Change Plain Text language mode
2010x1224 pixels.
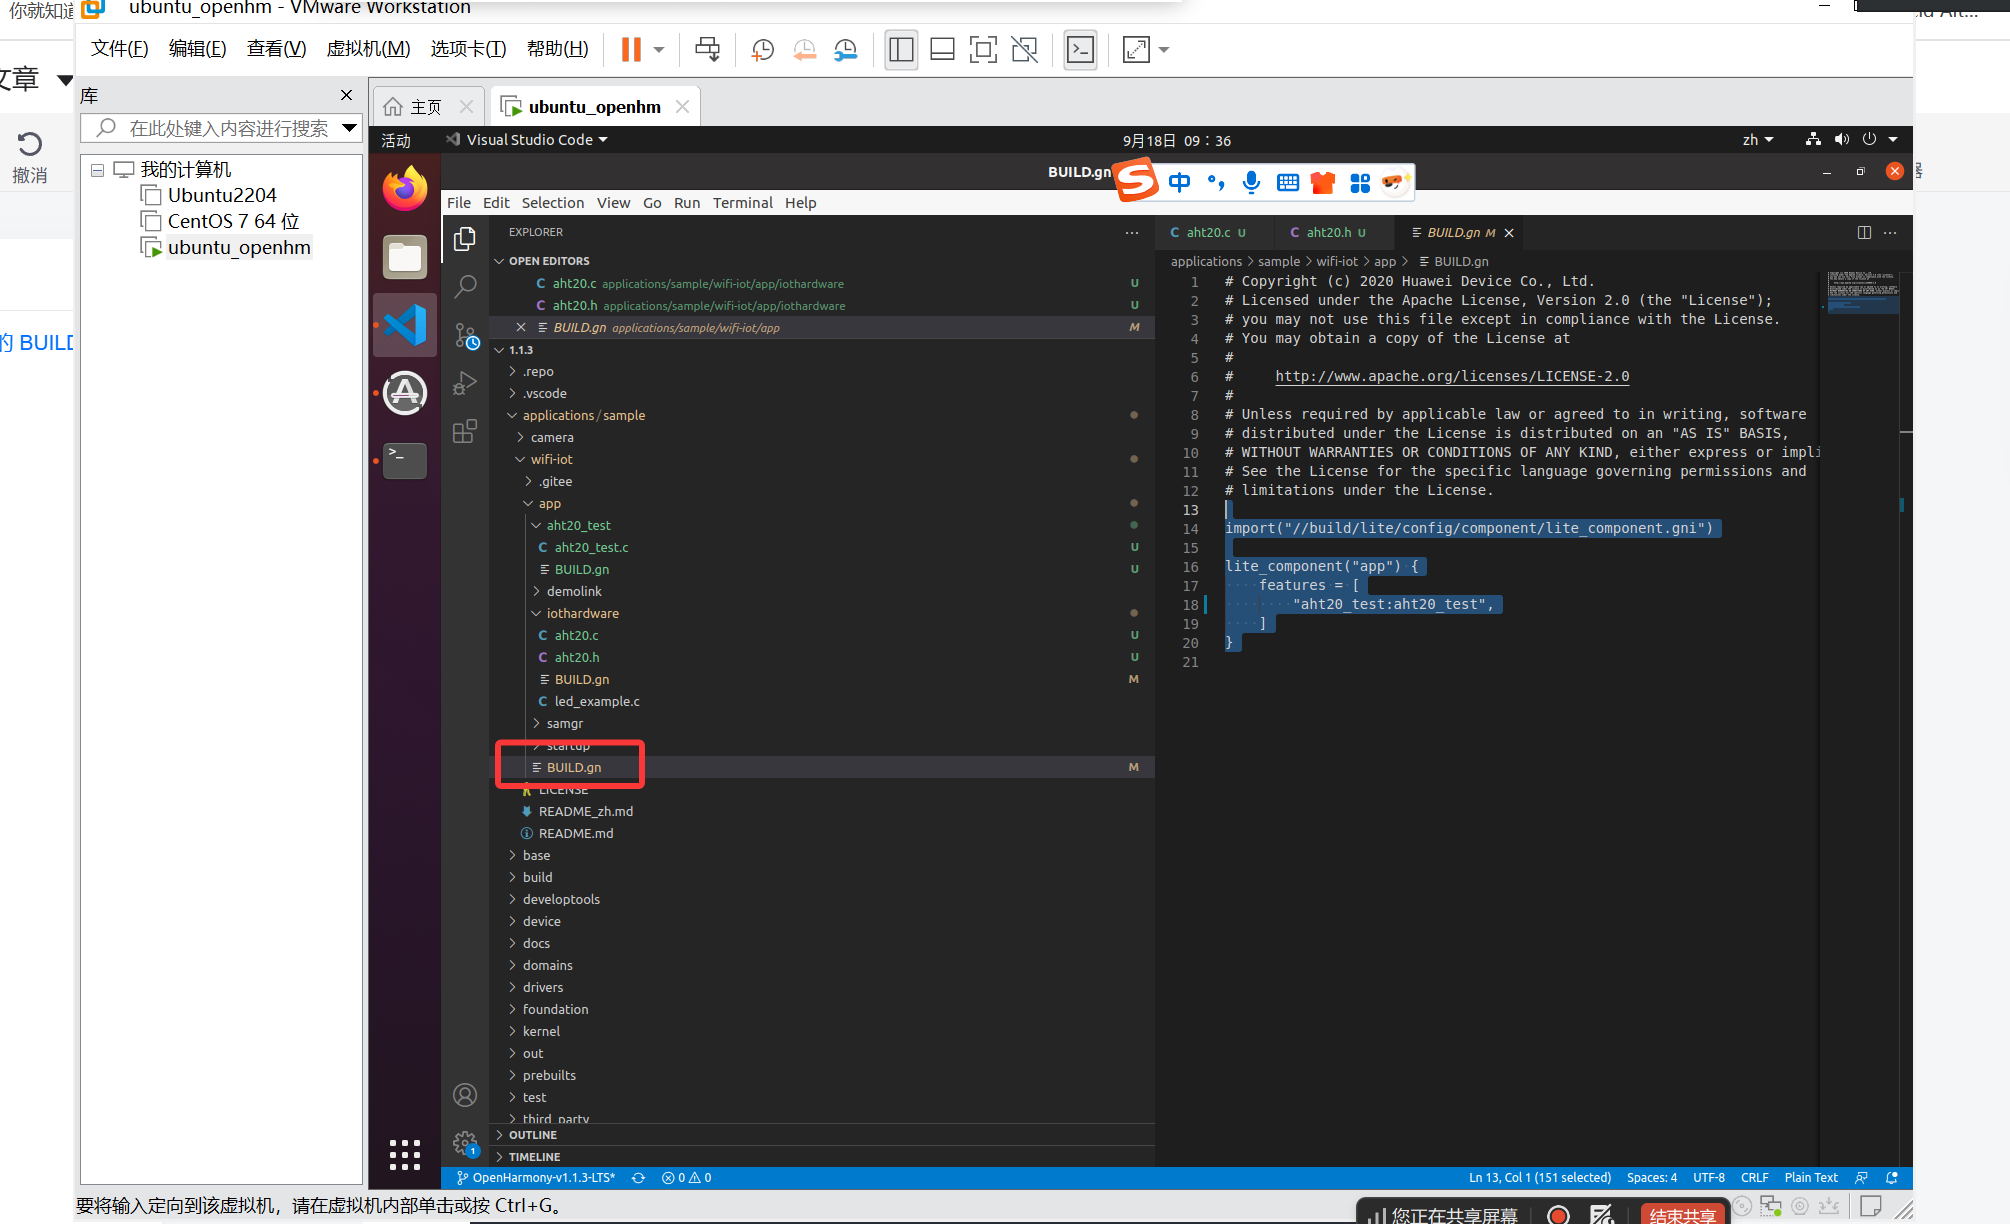click(x=1811, y=1178)
